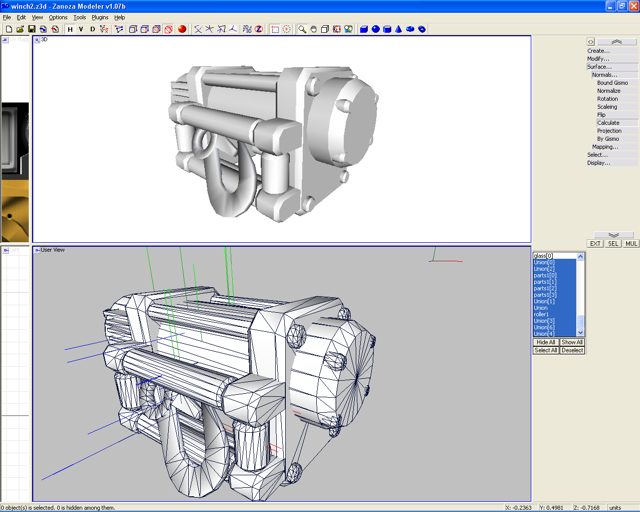Toggle the MUL selection mode button
This screenshot has width=640, height=512.
click(x=631, y=244)
